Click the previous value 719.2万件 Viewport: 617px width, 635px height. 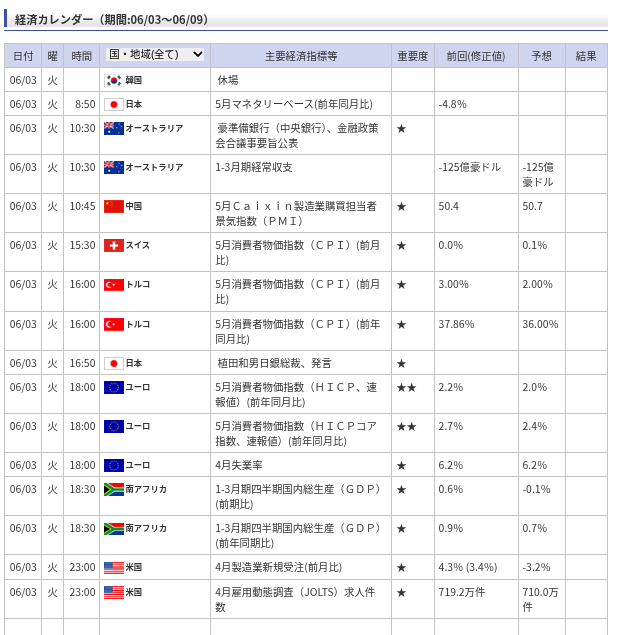462,592
